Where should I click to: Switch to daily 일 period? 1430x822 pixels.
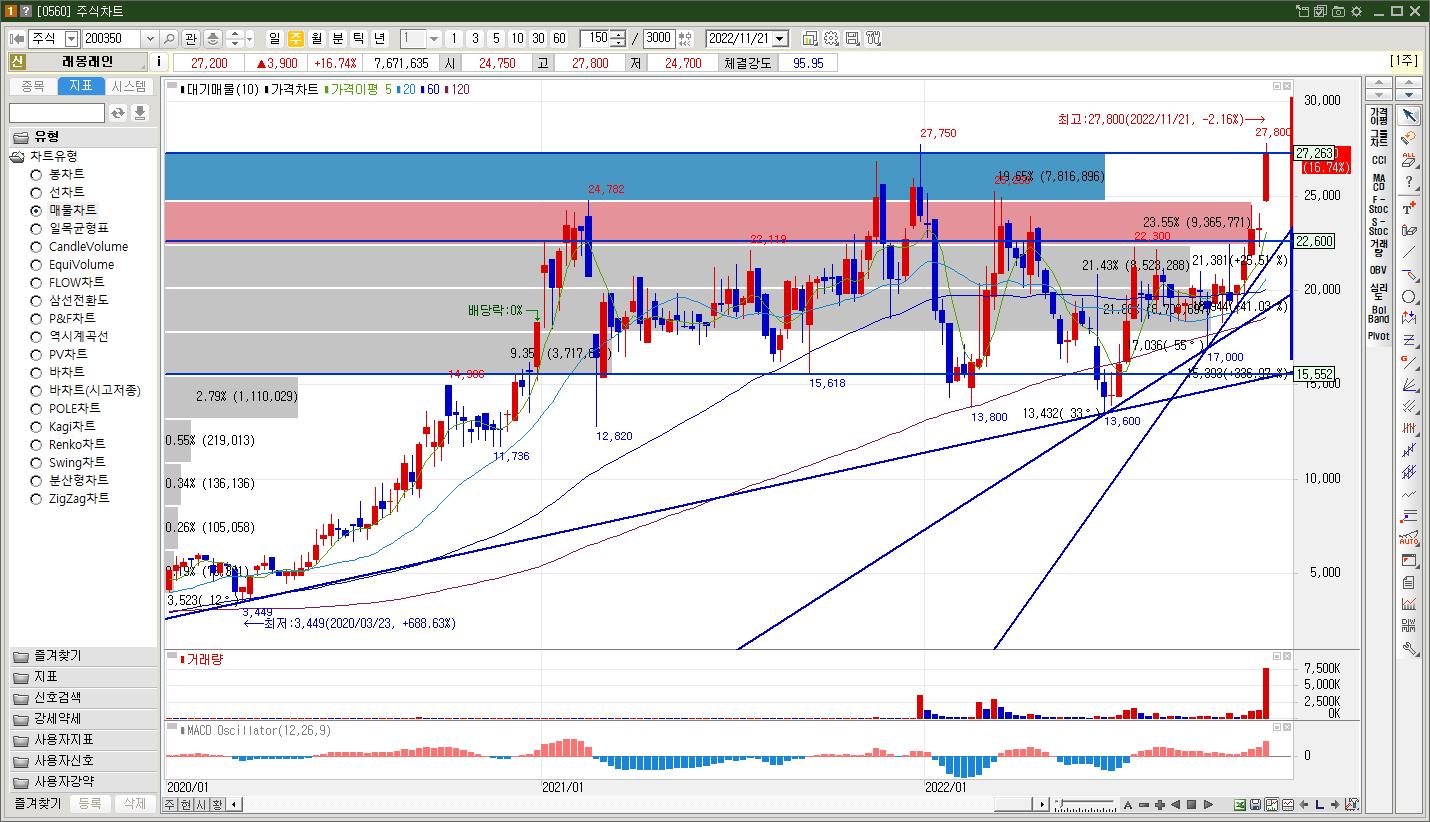tap(275, 38)
